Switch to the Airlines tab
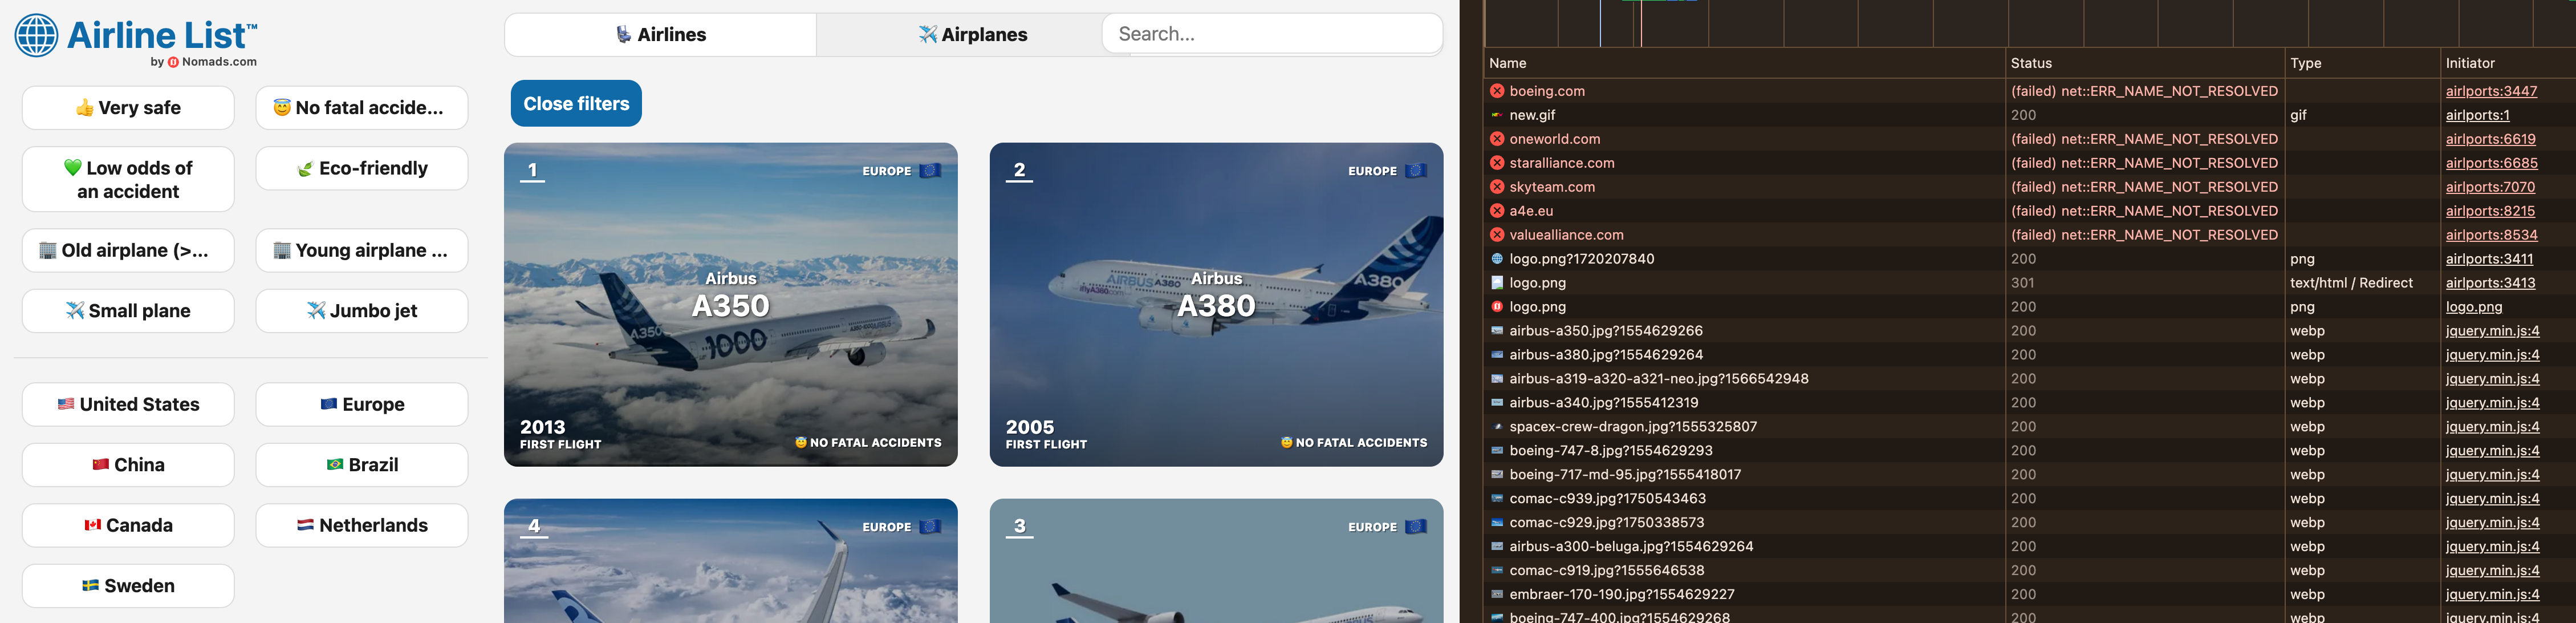The image size is (2576, 623). pyautogui.click(x=661, y=35)
